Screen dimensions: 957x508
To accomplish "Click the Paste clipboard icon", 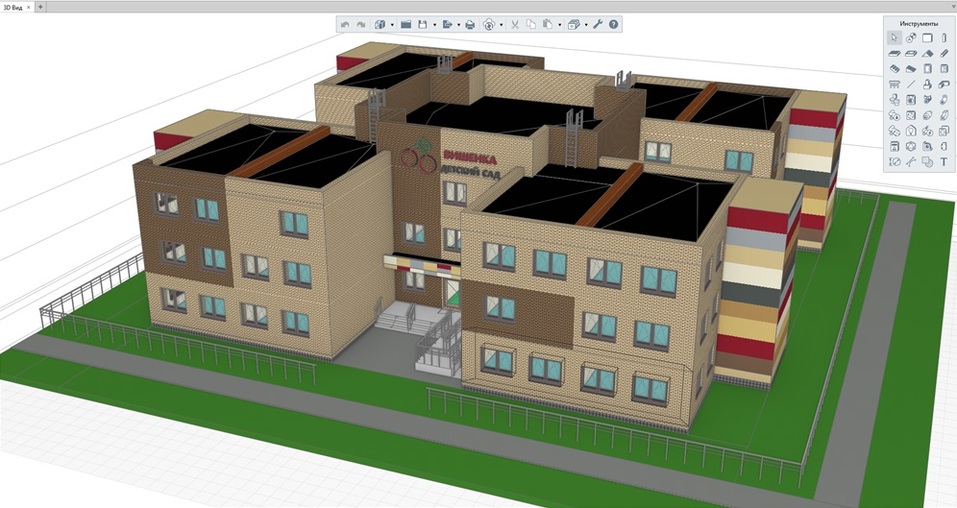I will 547,24.
